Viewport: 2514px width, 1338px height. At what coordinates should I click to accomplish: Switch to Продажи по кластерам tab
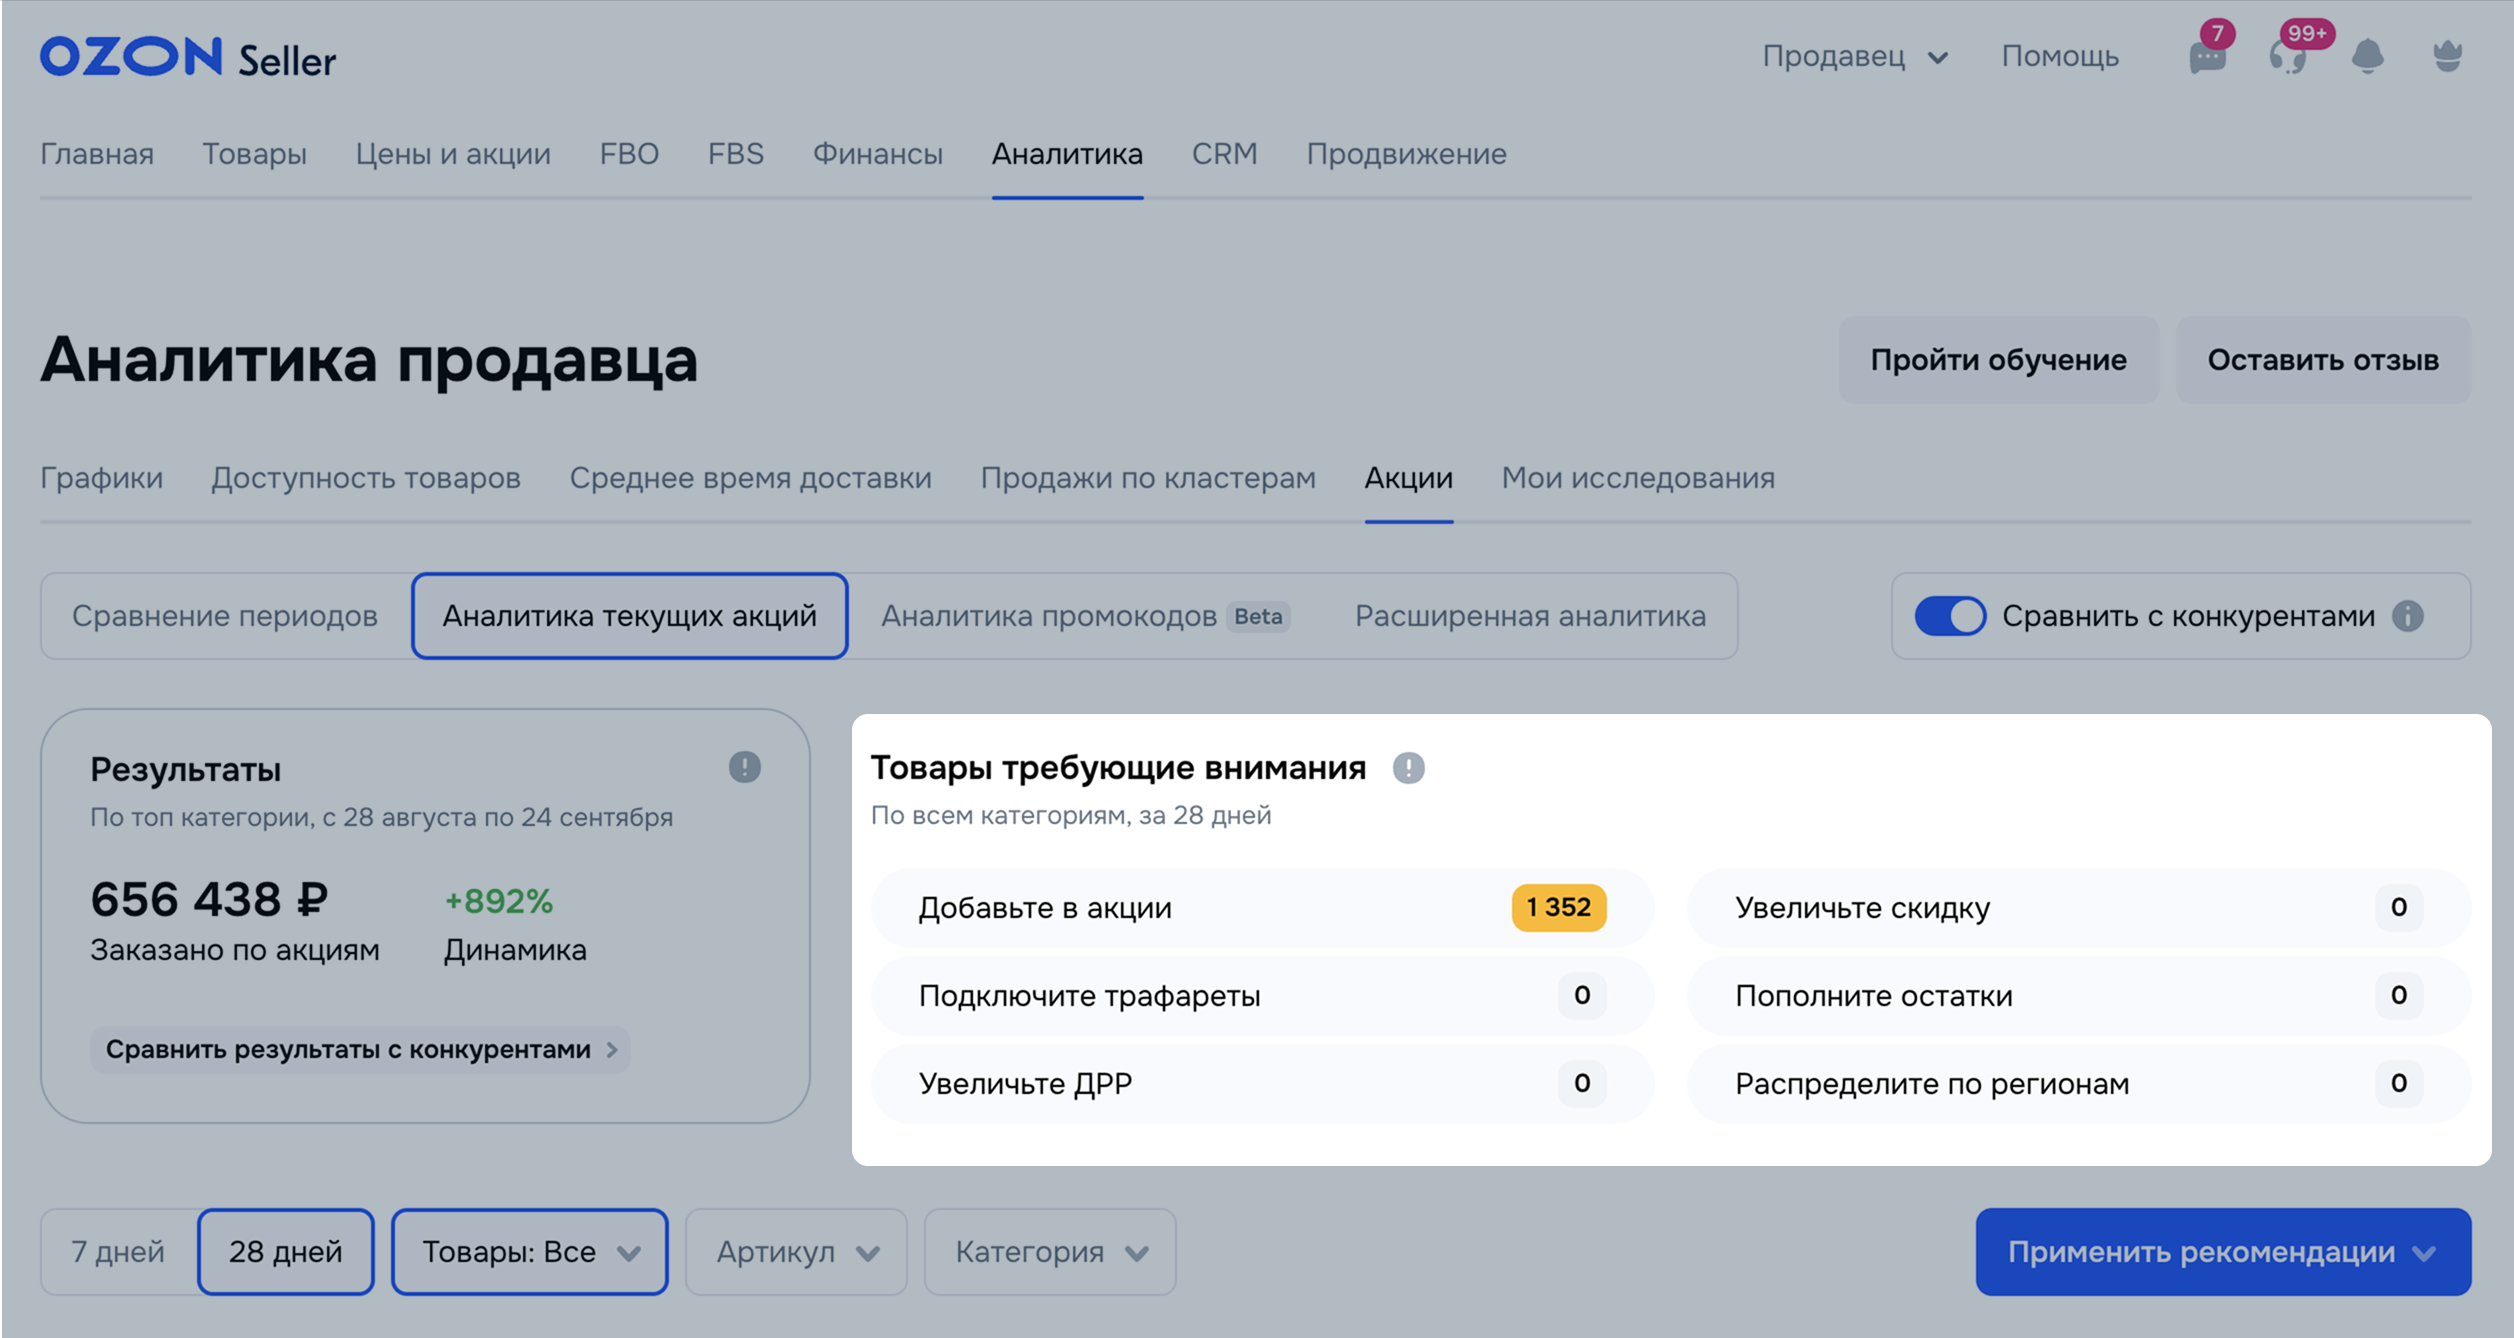1147,478
